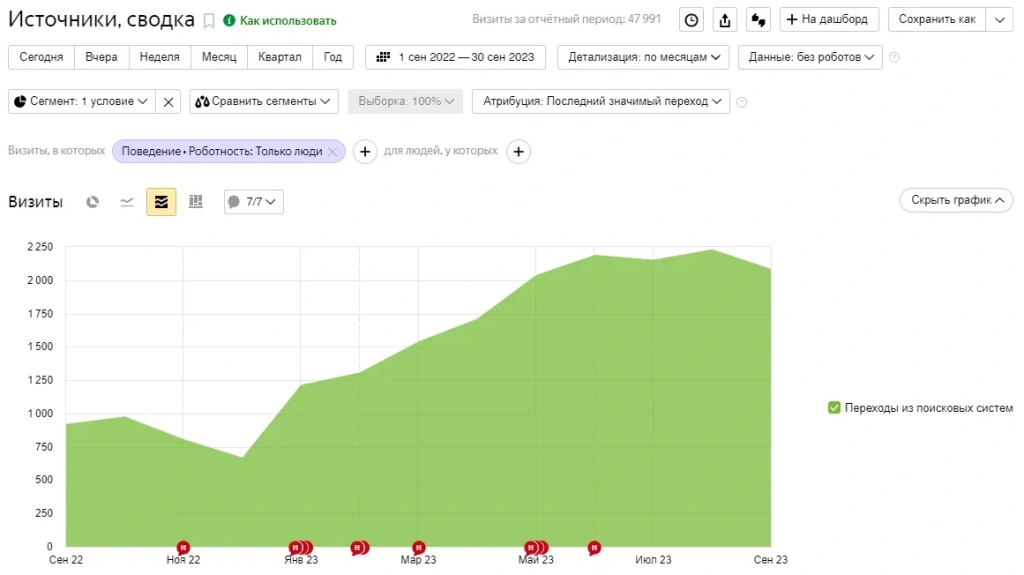Screen dimensions: 1024x575
Task: Uncheck 'Переходы из поисковых систем' legend checkbox
Action: point(834,408)
